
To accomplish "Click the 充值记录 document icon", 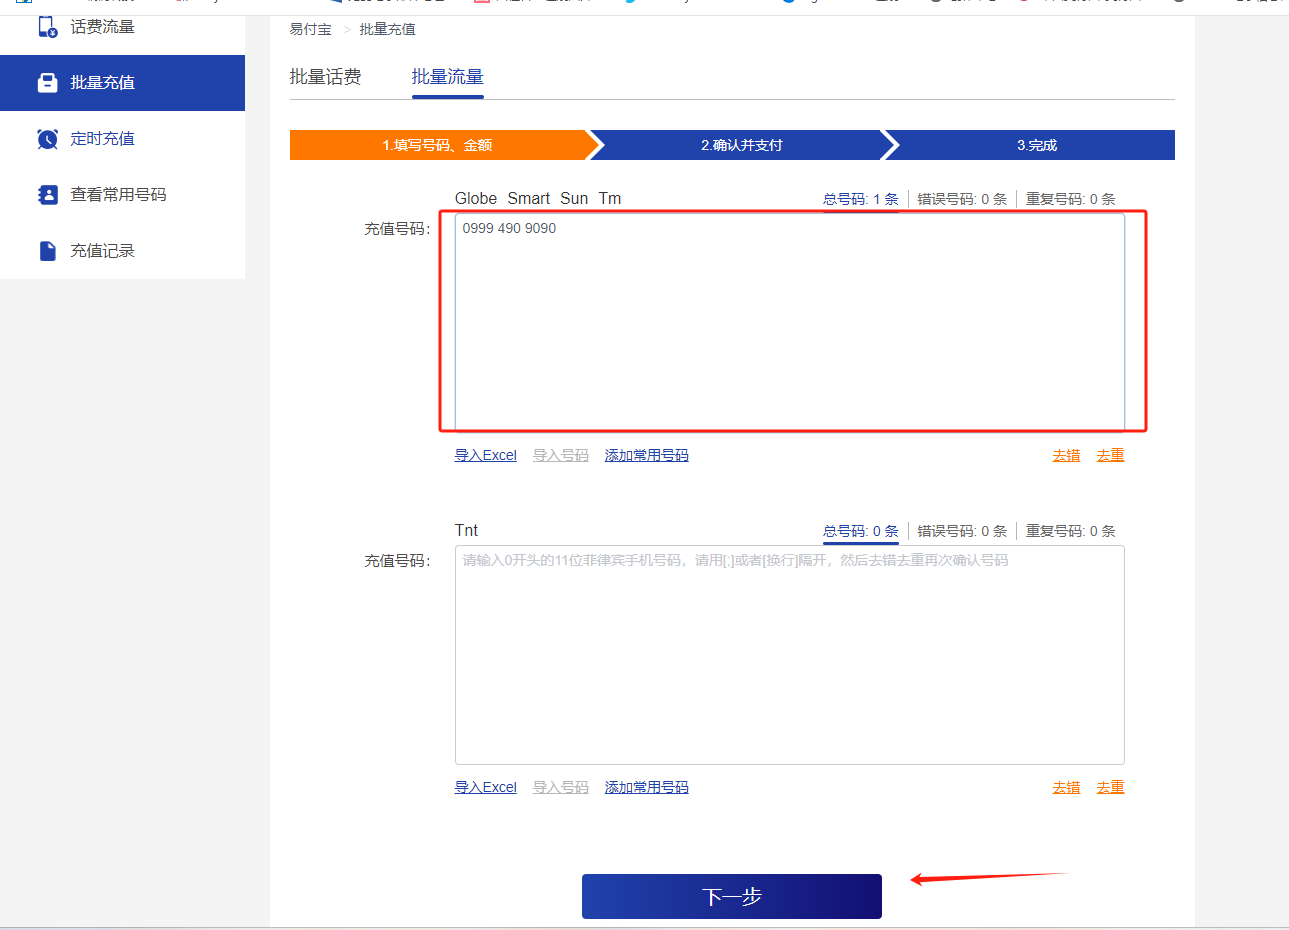I will [47, 251].
